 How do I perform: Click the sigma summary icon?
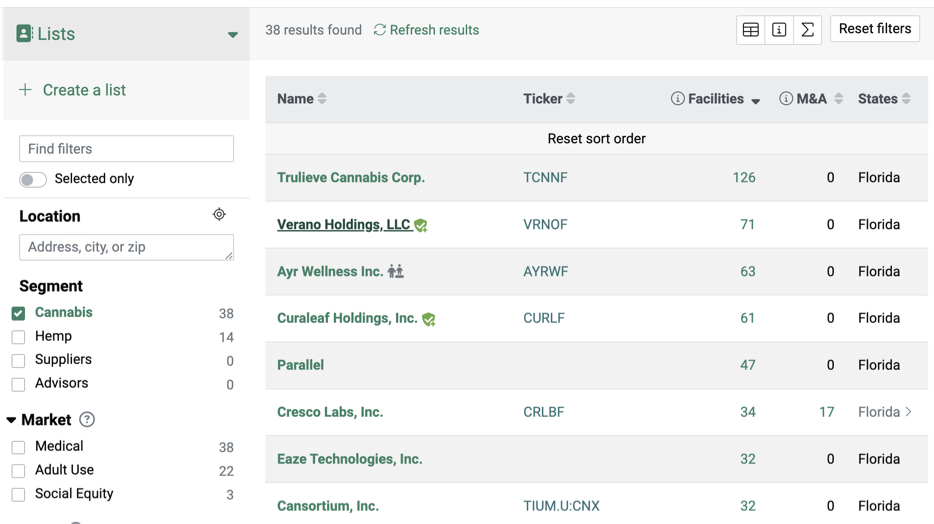click(x=807, y=30)
